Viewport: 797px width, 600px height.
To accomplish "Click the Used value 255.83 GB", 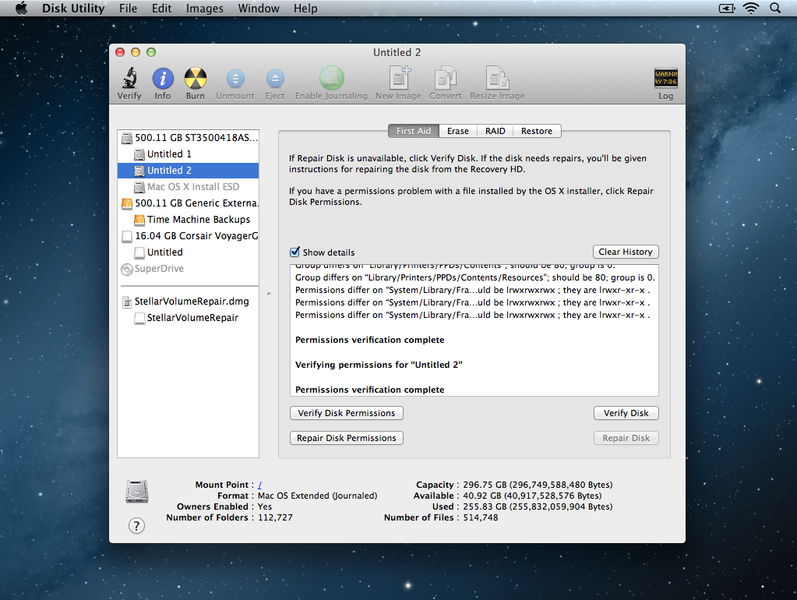I will click(538, 507).
